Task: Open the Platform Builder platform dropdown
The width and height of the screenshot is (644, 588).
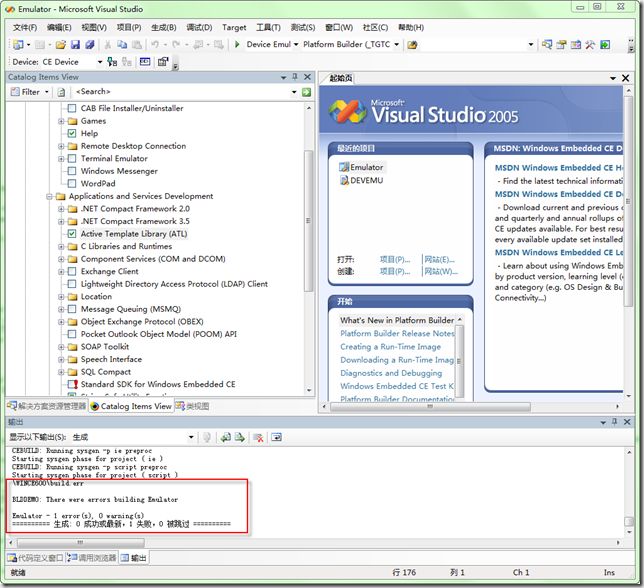Action: [x=396, y=44]
